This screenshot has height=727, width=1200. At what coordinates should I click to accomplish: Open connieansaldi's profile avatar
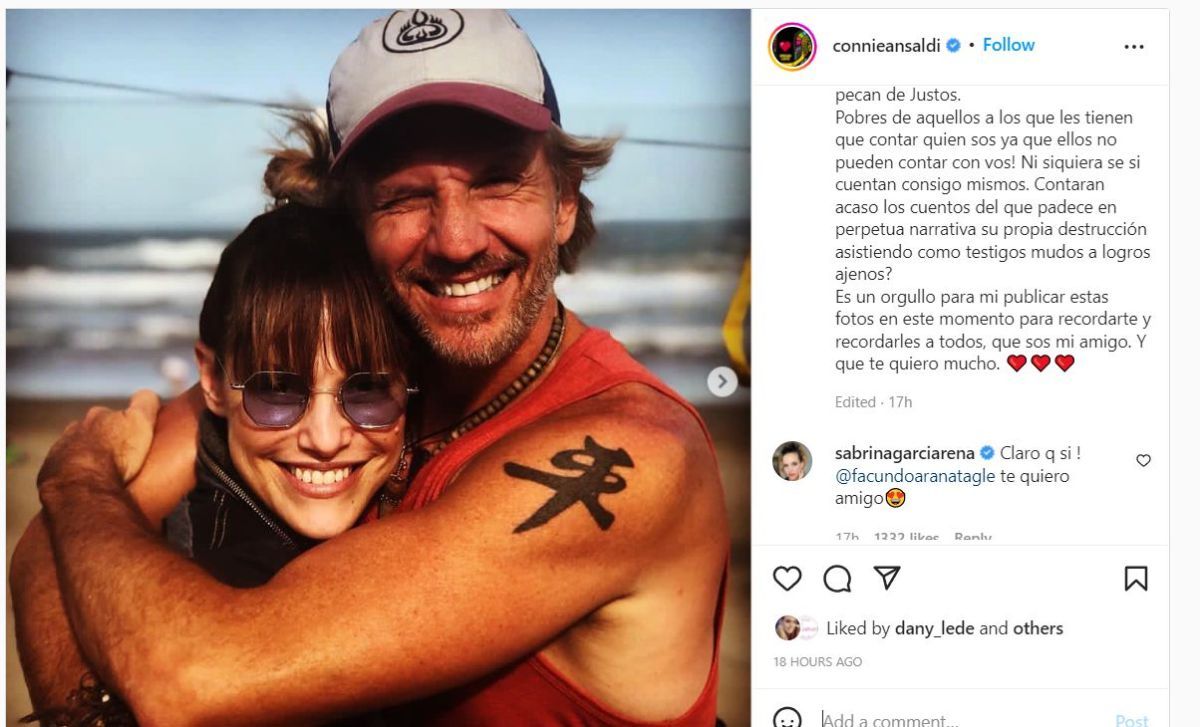pos(792,46)
